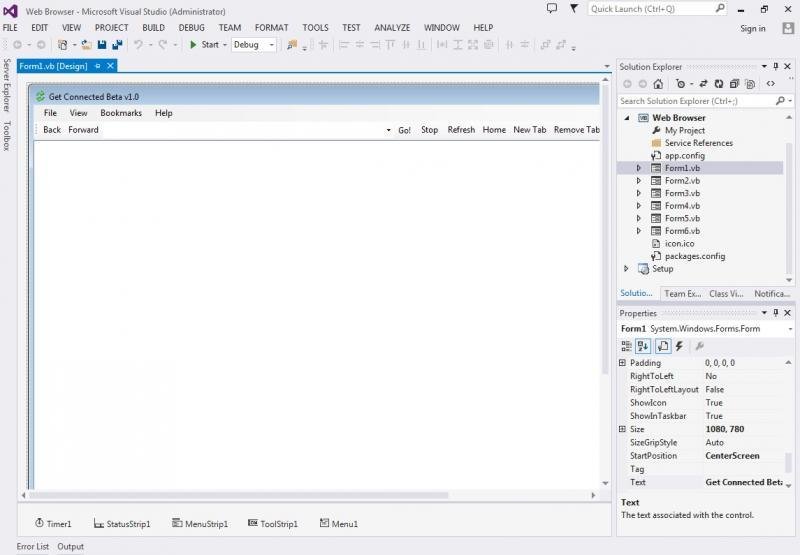Open the Output tab at bottom
This screenshot has width=800, height=555.
[x=70, y=546]
